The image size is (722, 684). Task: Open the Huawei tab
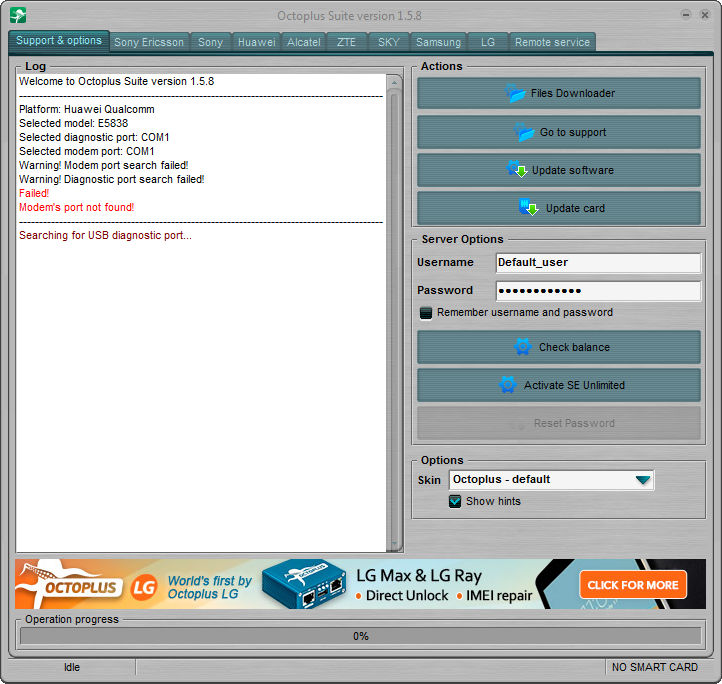[256, 42]
